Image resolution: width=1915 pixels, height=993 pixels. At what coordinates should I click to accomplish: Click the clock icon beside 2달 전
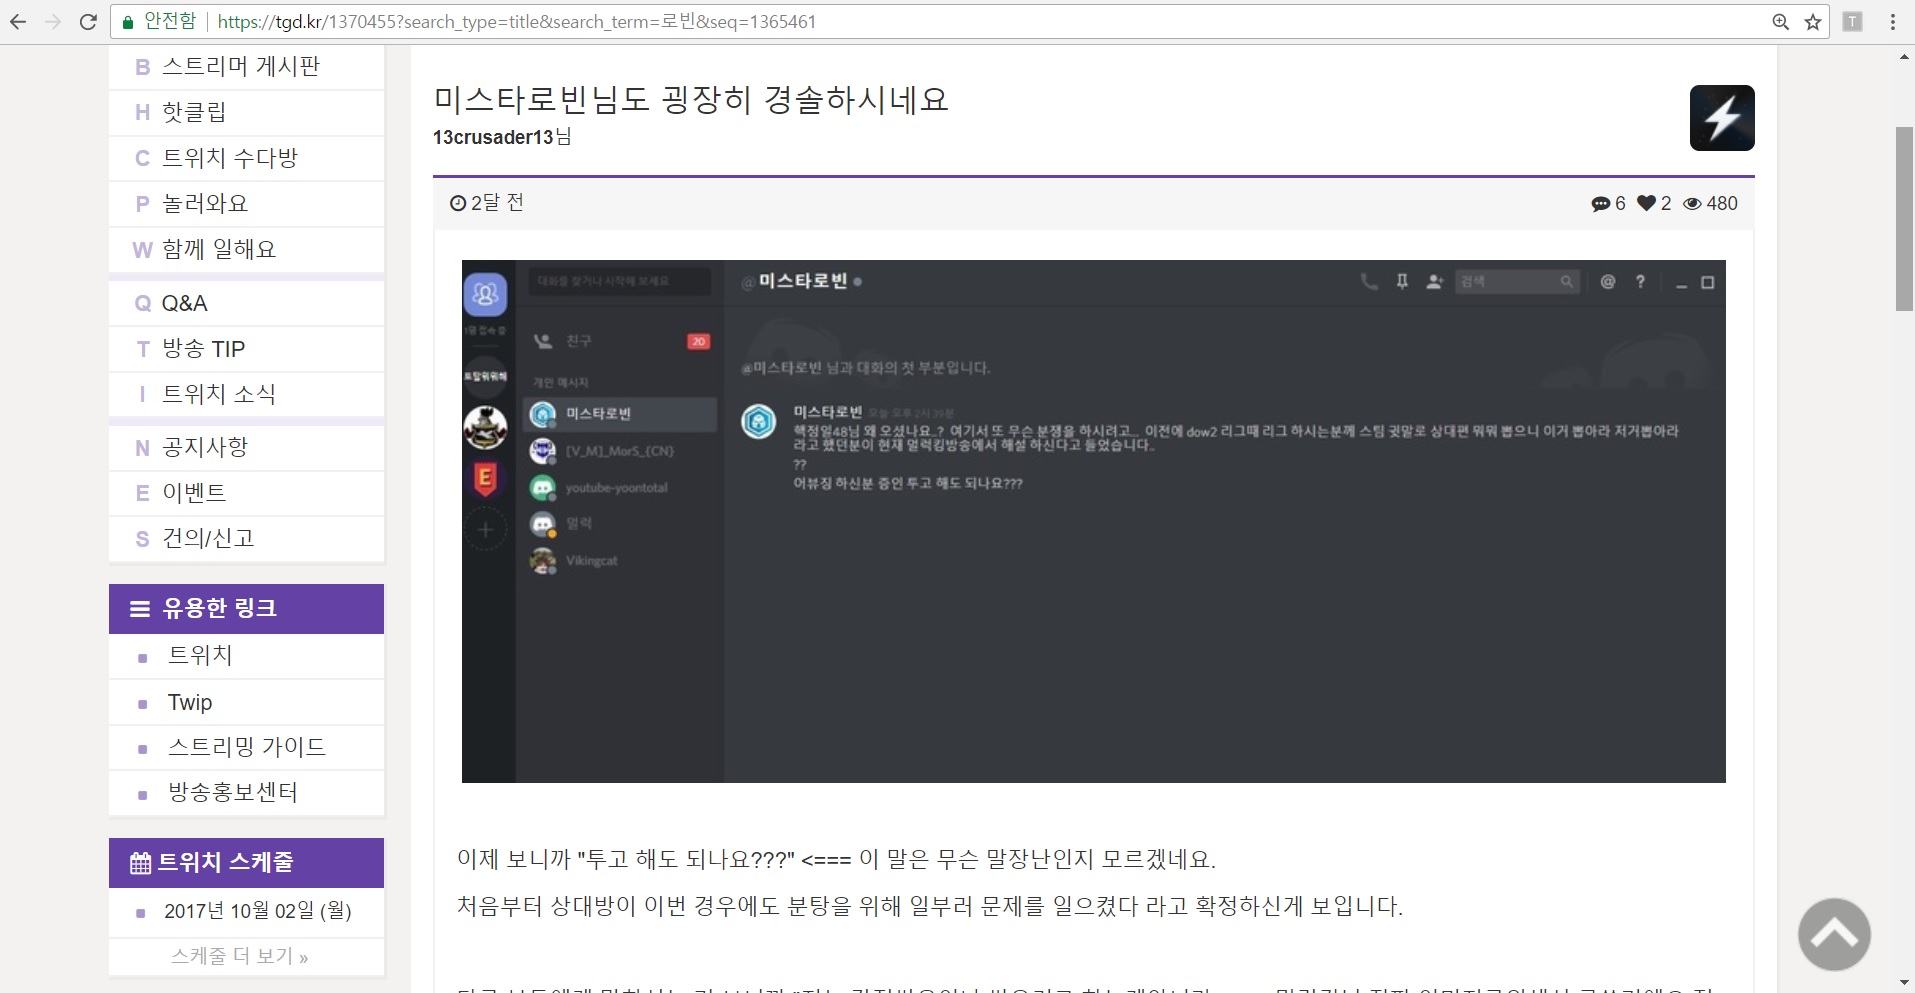(x=458, y=204)
